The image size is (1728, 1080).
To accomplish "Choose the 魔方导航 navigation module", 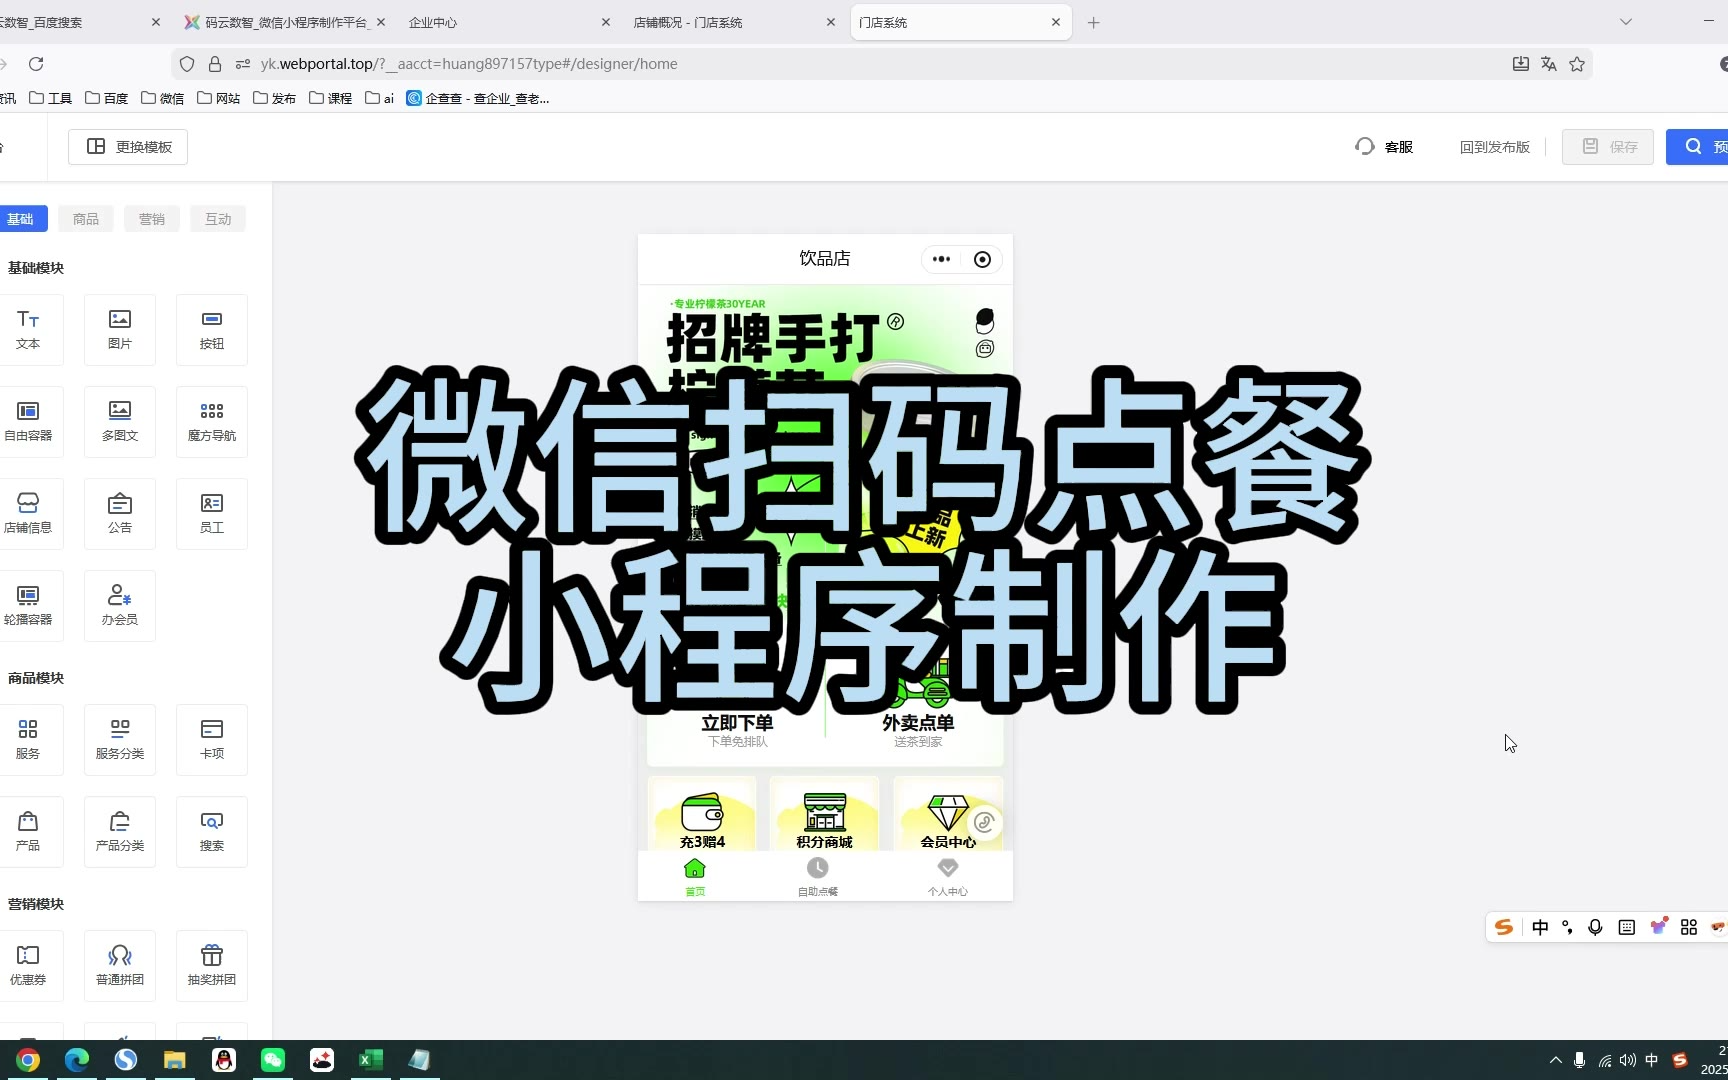I will point(212,421).
